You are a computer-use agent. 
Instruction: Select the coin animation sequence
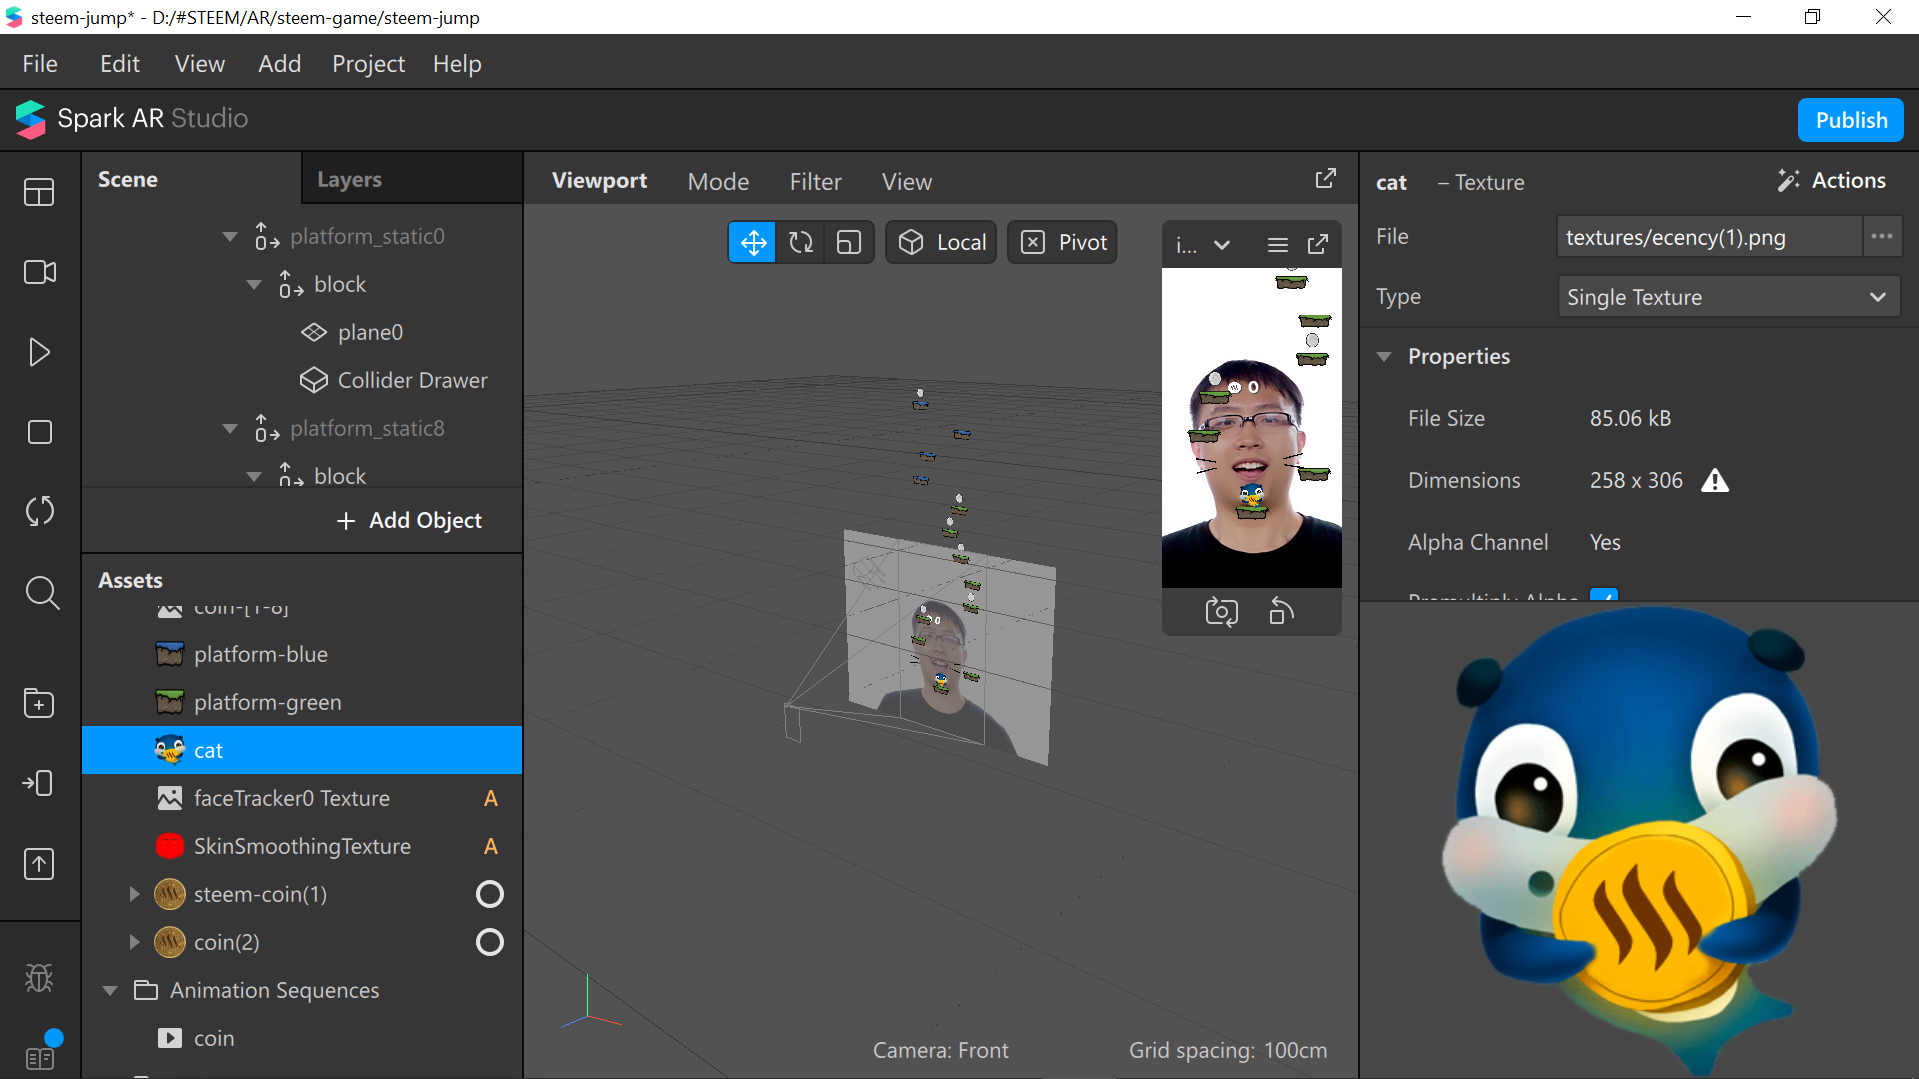point(302,1039)
